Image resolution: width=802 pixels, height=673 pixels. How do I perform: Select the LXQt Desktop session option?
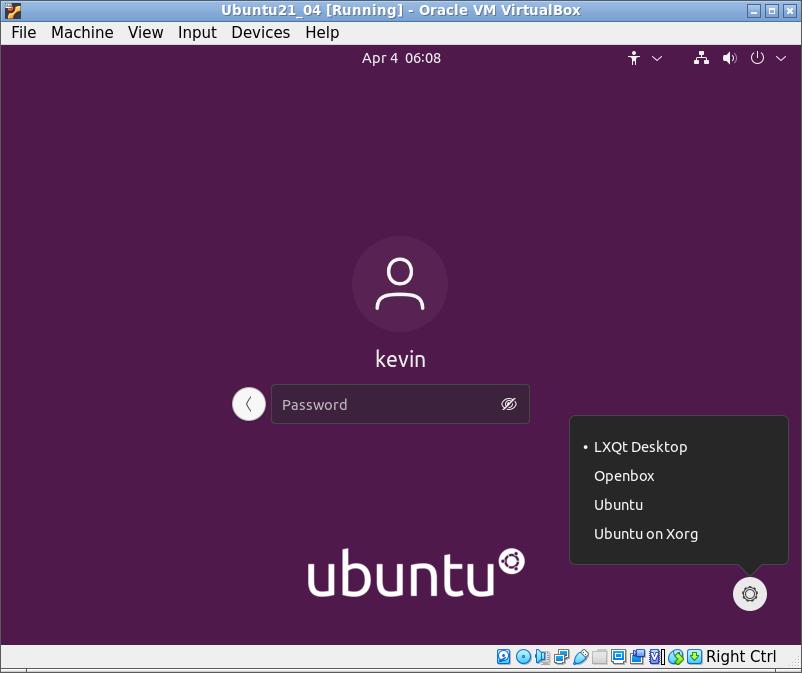click(640, 447)
